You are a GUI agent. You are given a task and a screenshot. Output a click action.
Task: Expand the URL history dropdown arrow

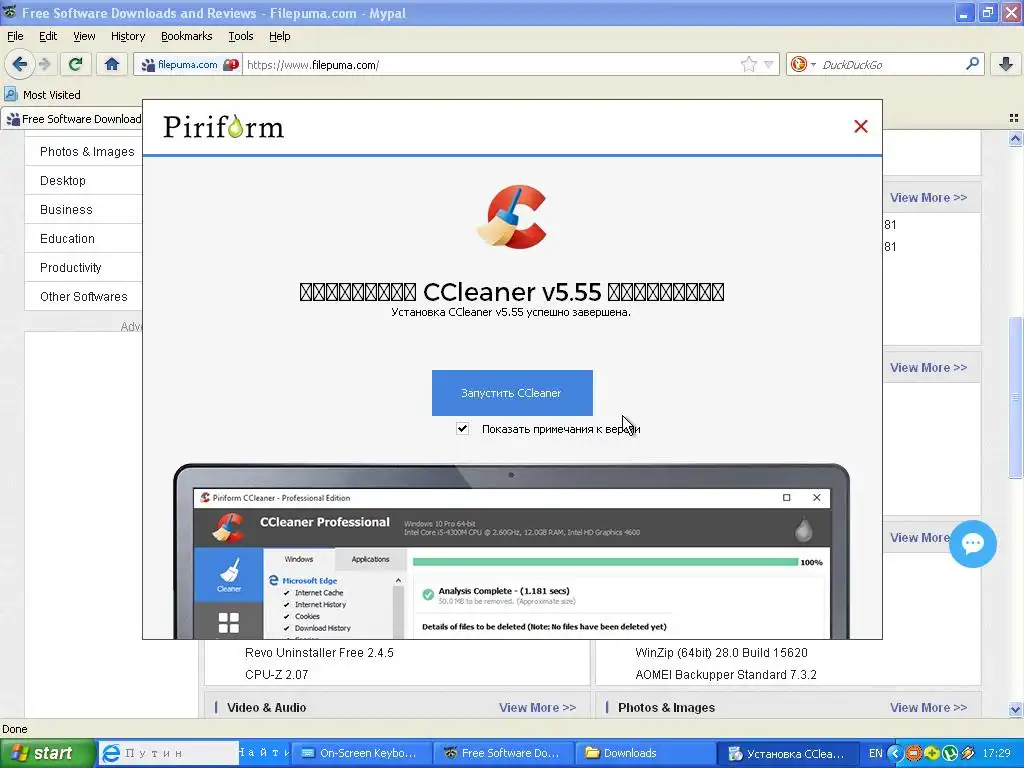point(769,64)
